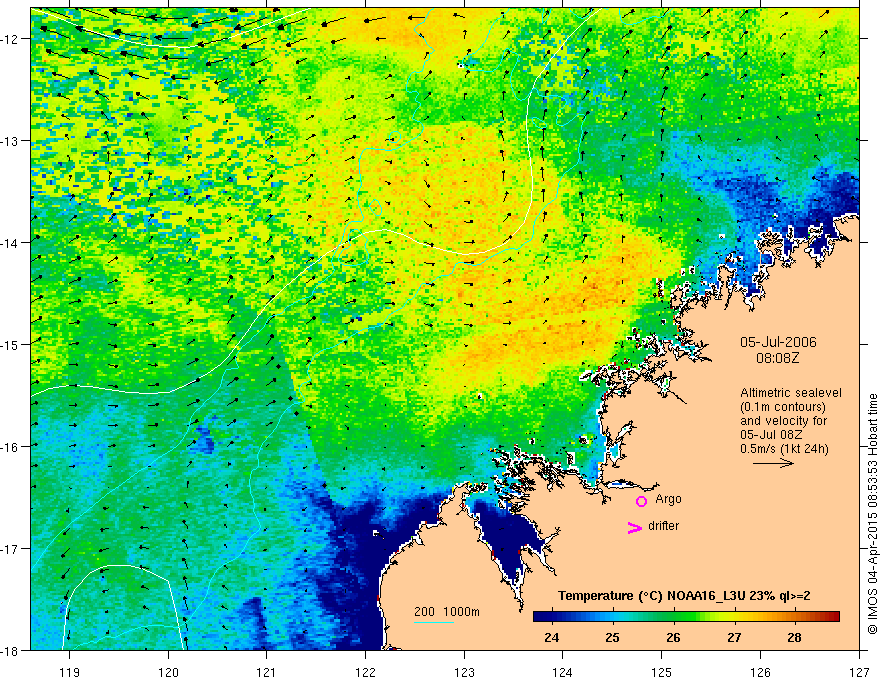The width and height of the screenshot is (880, 680).
Task: Click the 'drifter' legend label
Action: (663, 526)
